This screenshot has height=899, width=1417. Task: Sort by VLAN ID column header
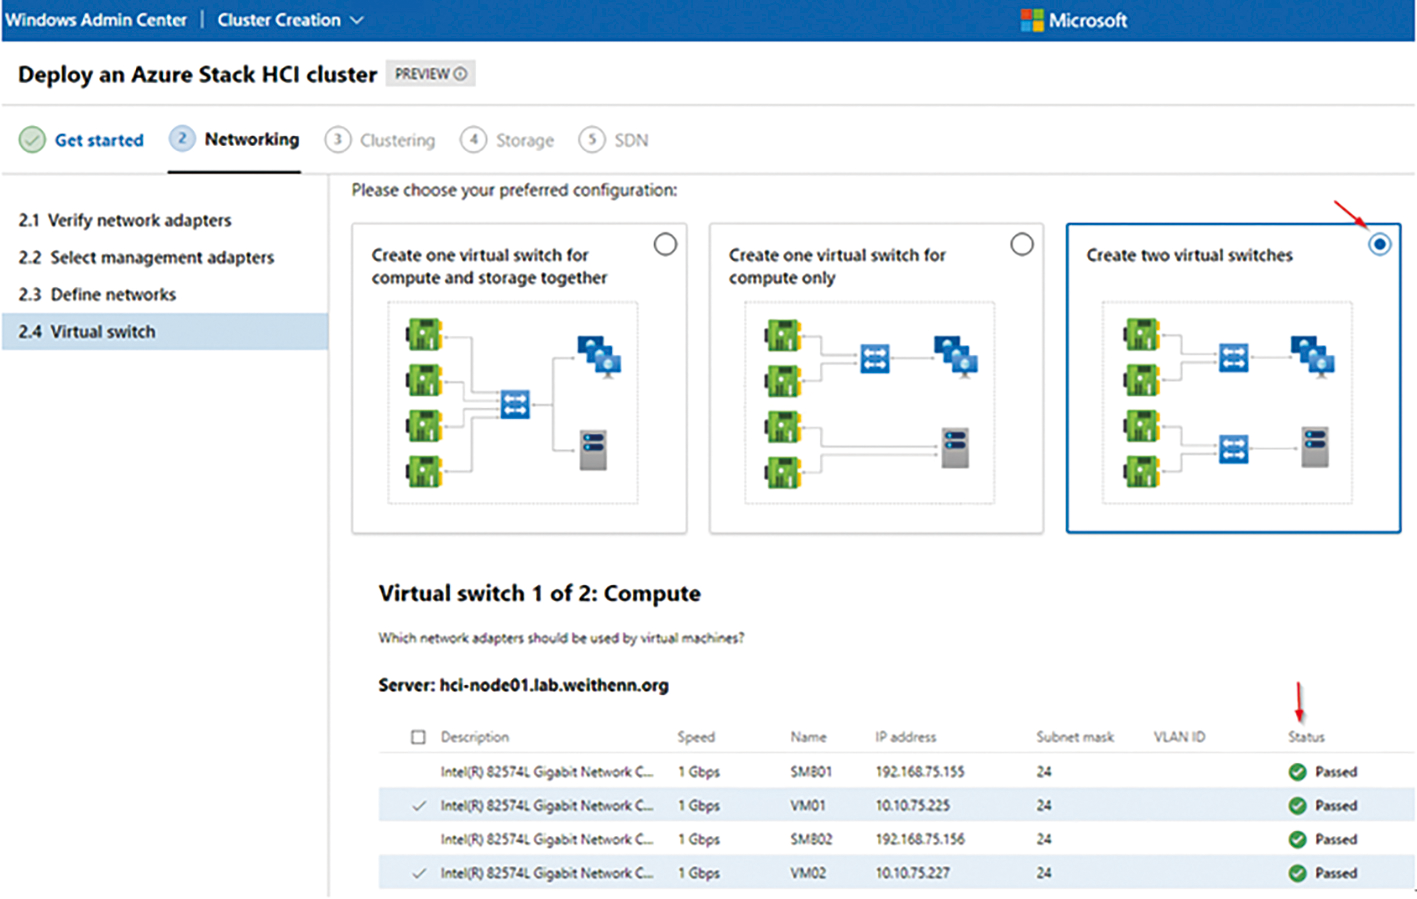pyautogui.click(x=1179, y=737)
